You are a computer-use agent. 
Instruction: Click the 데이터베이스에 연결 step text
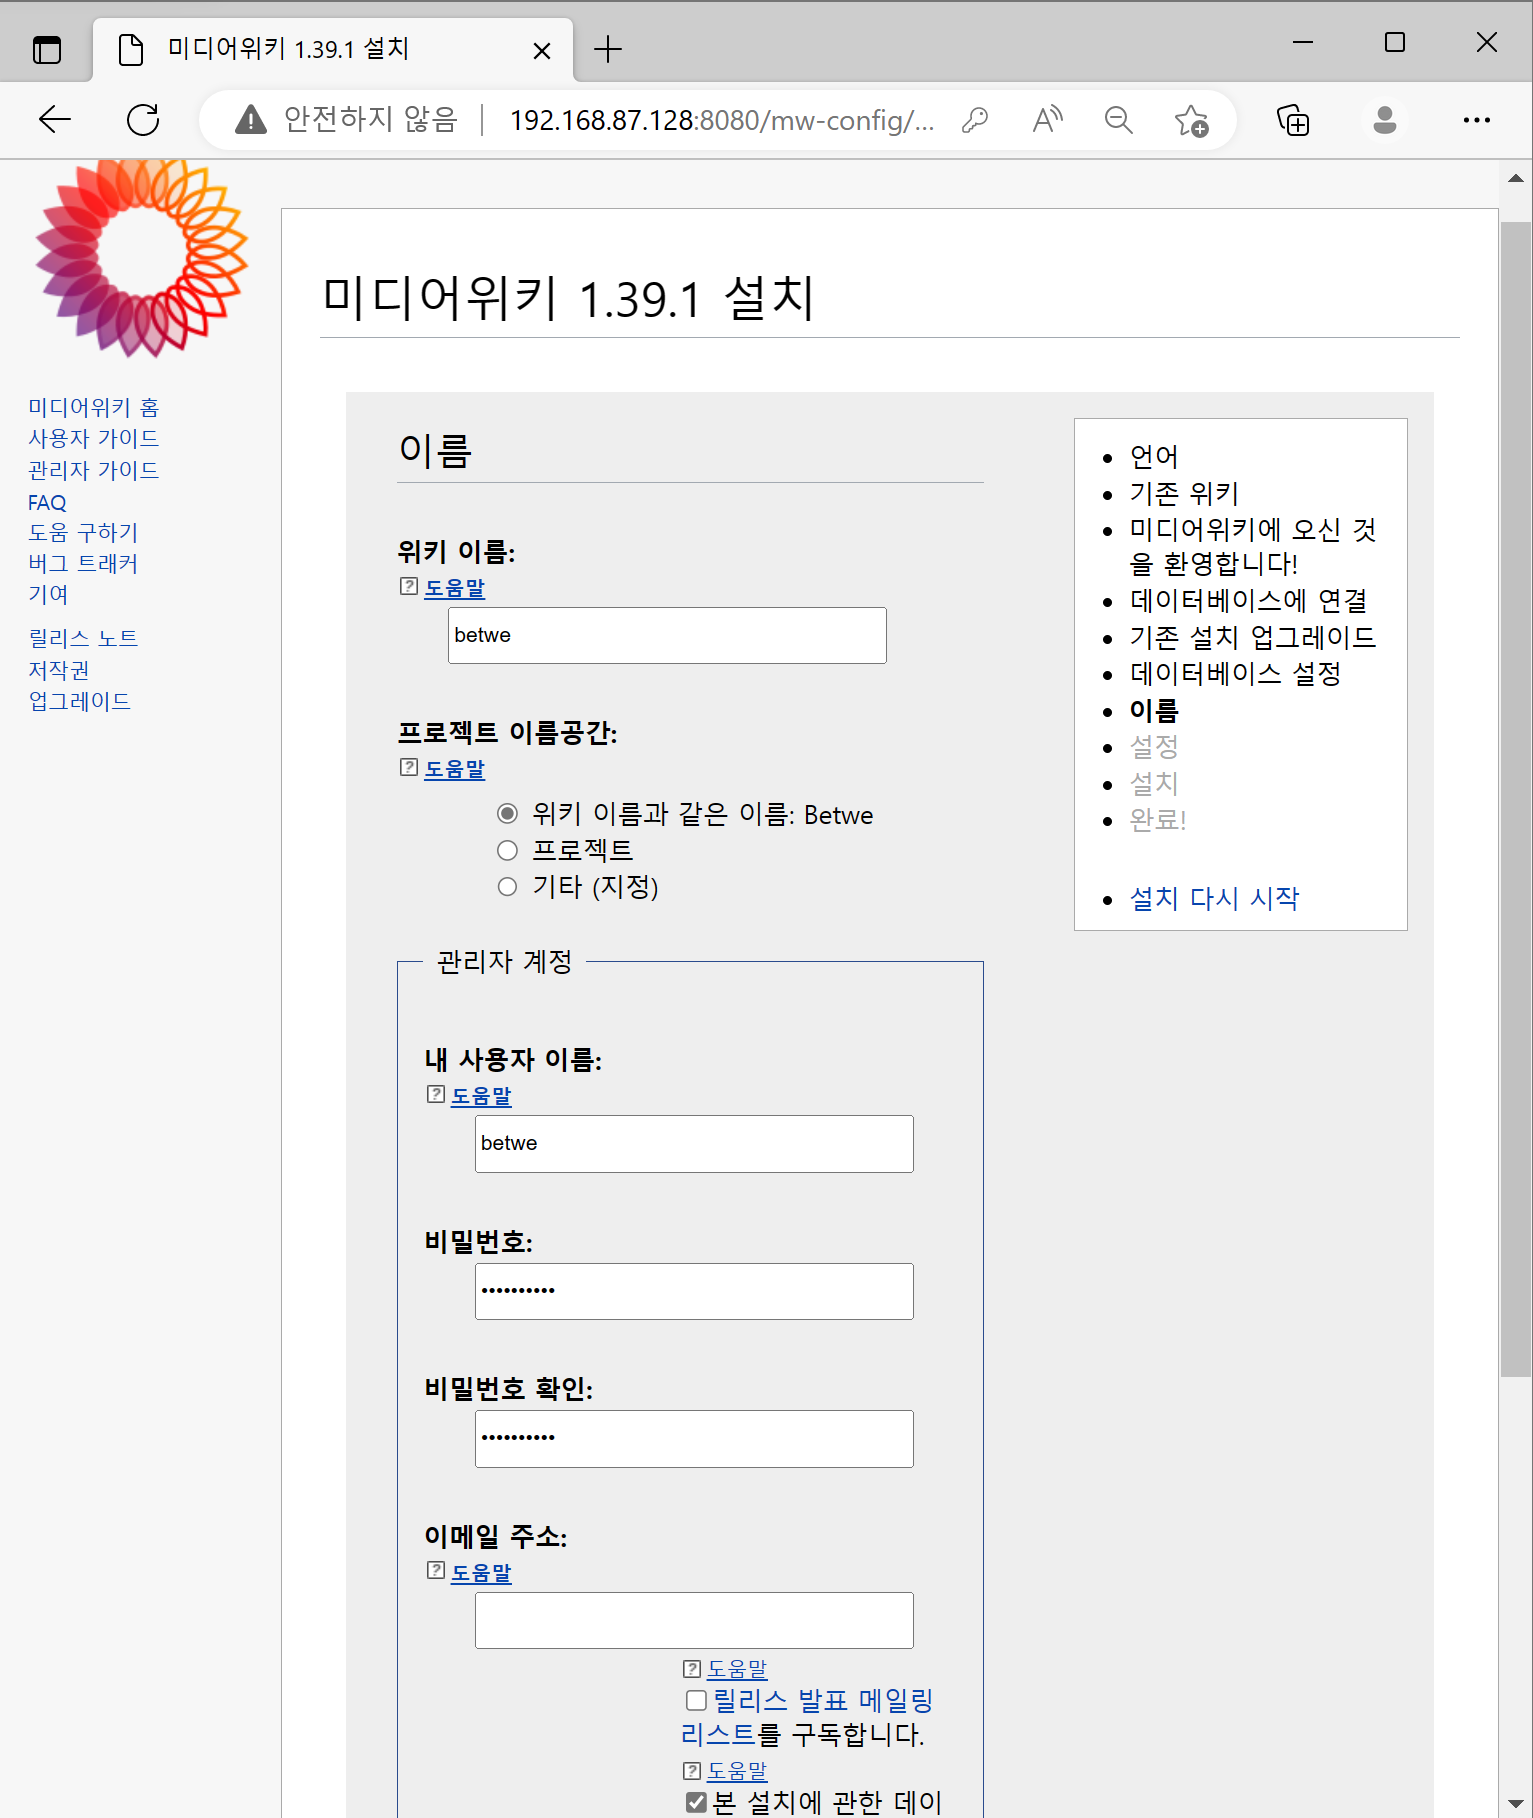coord(1248,600)
